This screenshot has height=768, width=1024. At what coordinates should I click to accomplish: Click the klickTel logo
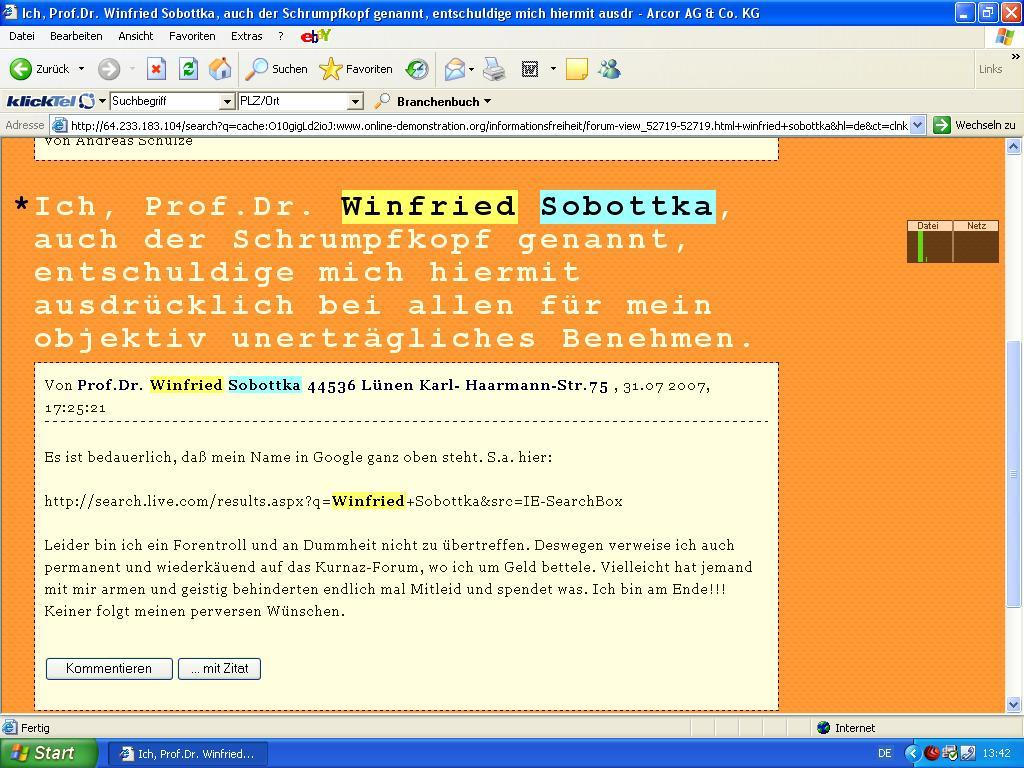point(50,101)
